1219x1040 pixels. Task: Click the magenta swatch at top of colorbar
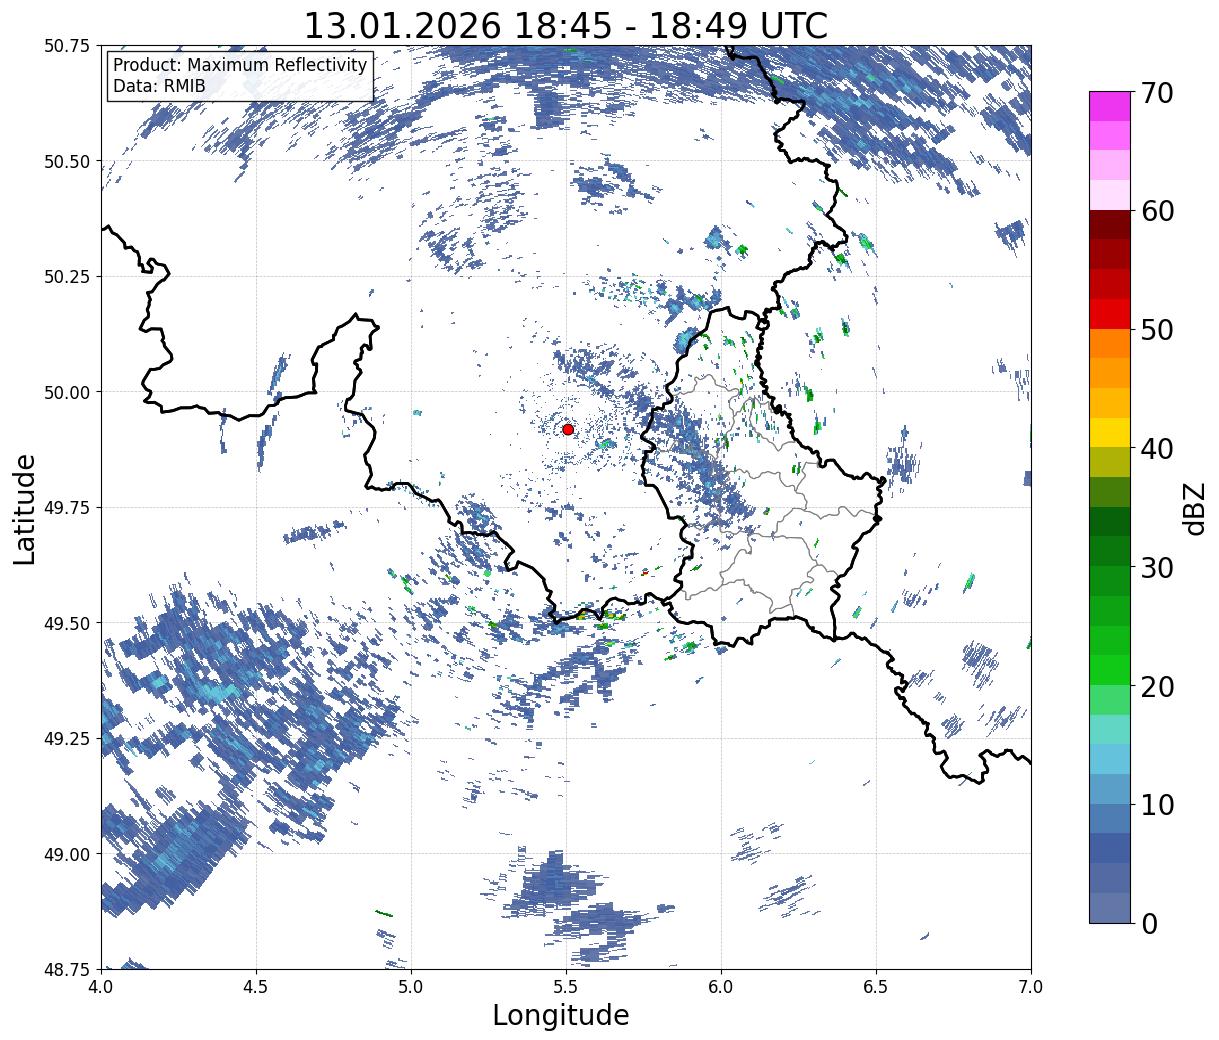[1110, 107]
